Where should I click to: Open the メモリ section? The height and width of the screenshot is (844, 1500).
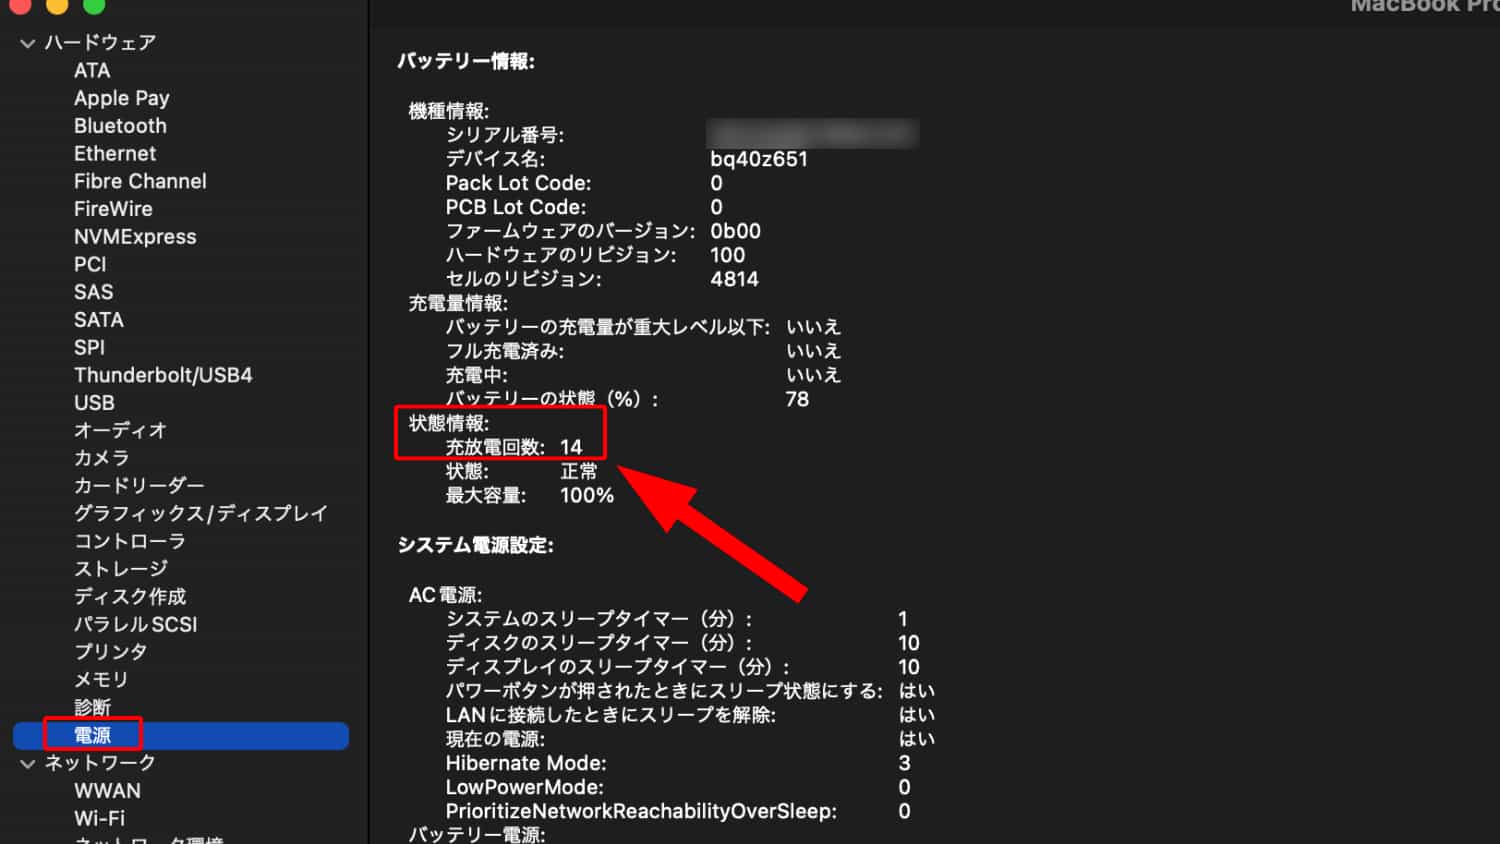(x=100, y=679)
